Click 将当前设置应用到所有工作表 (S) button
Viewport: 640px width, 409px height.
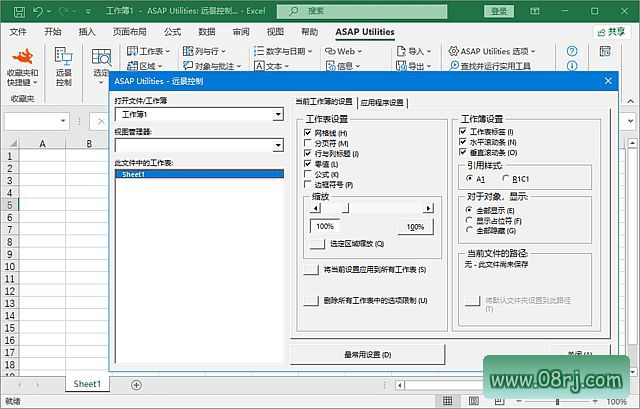(311, 270)
